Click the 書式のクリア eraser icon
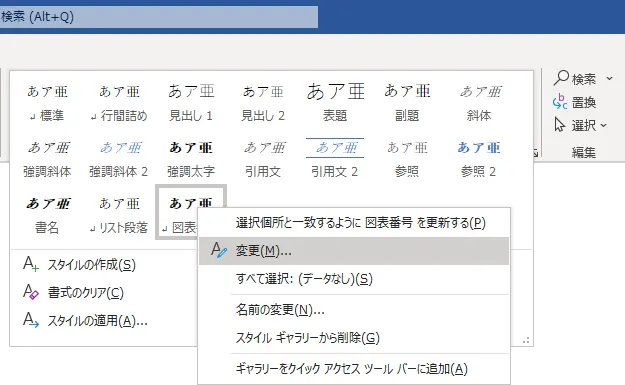The width and height of the screenshot is (625, 385). (31, 292)
